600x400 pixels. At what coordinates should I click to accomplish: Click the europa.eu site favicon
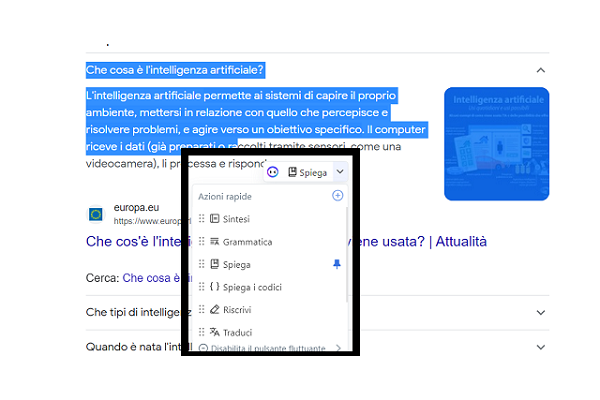(96, 214)
